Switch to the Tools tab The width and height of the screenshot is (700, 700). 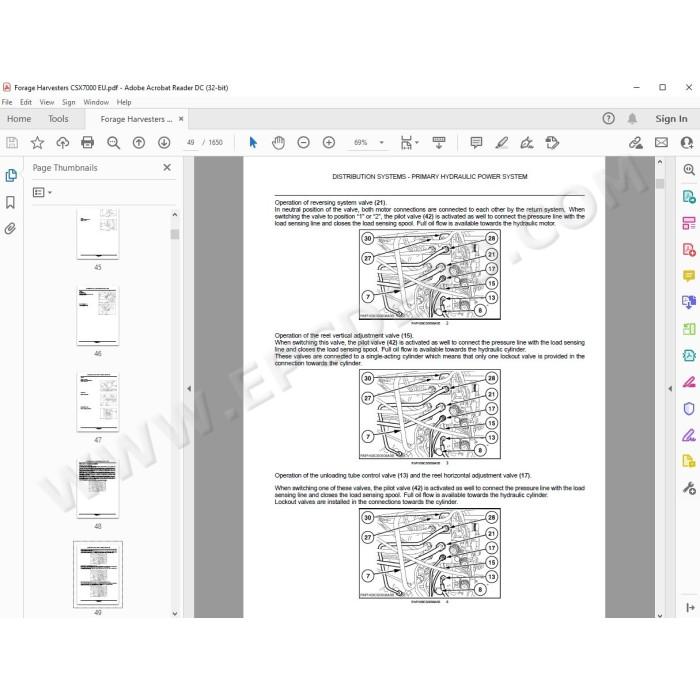point(58,119)
